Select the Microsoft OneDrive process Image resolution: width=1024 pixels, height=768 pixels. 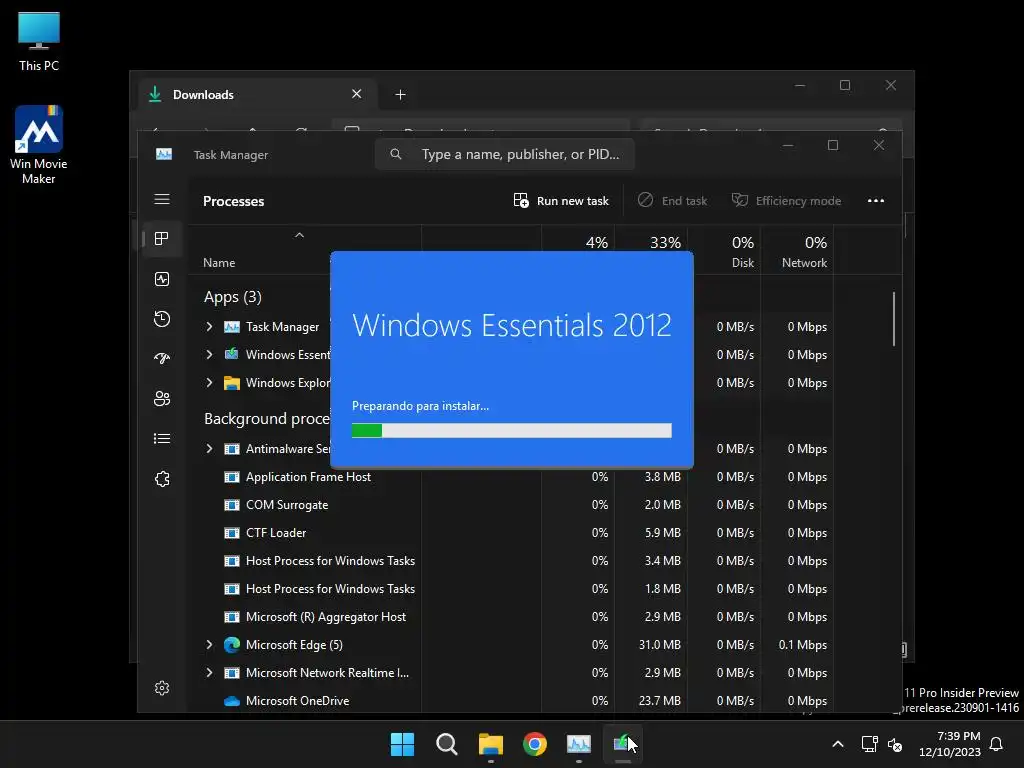coord(297,701)
